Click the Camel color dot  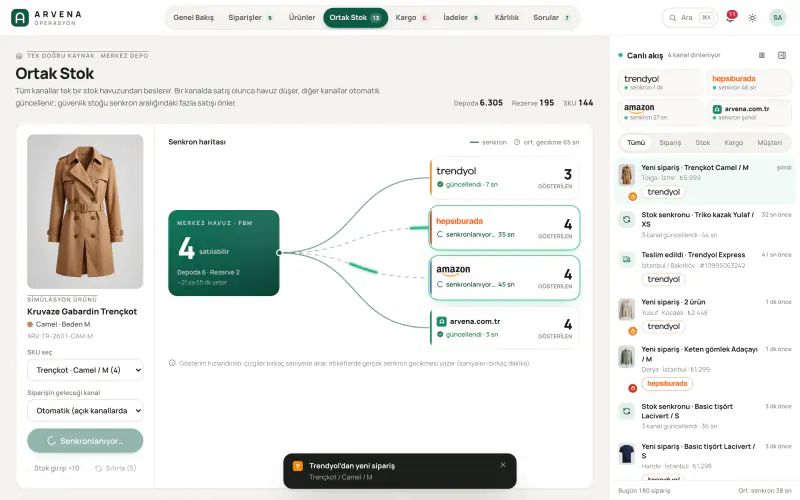point(30,324)
